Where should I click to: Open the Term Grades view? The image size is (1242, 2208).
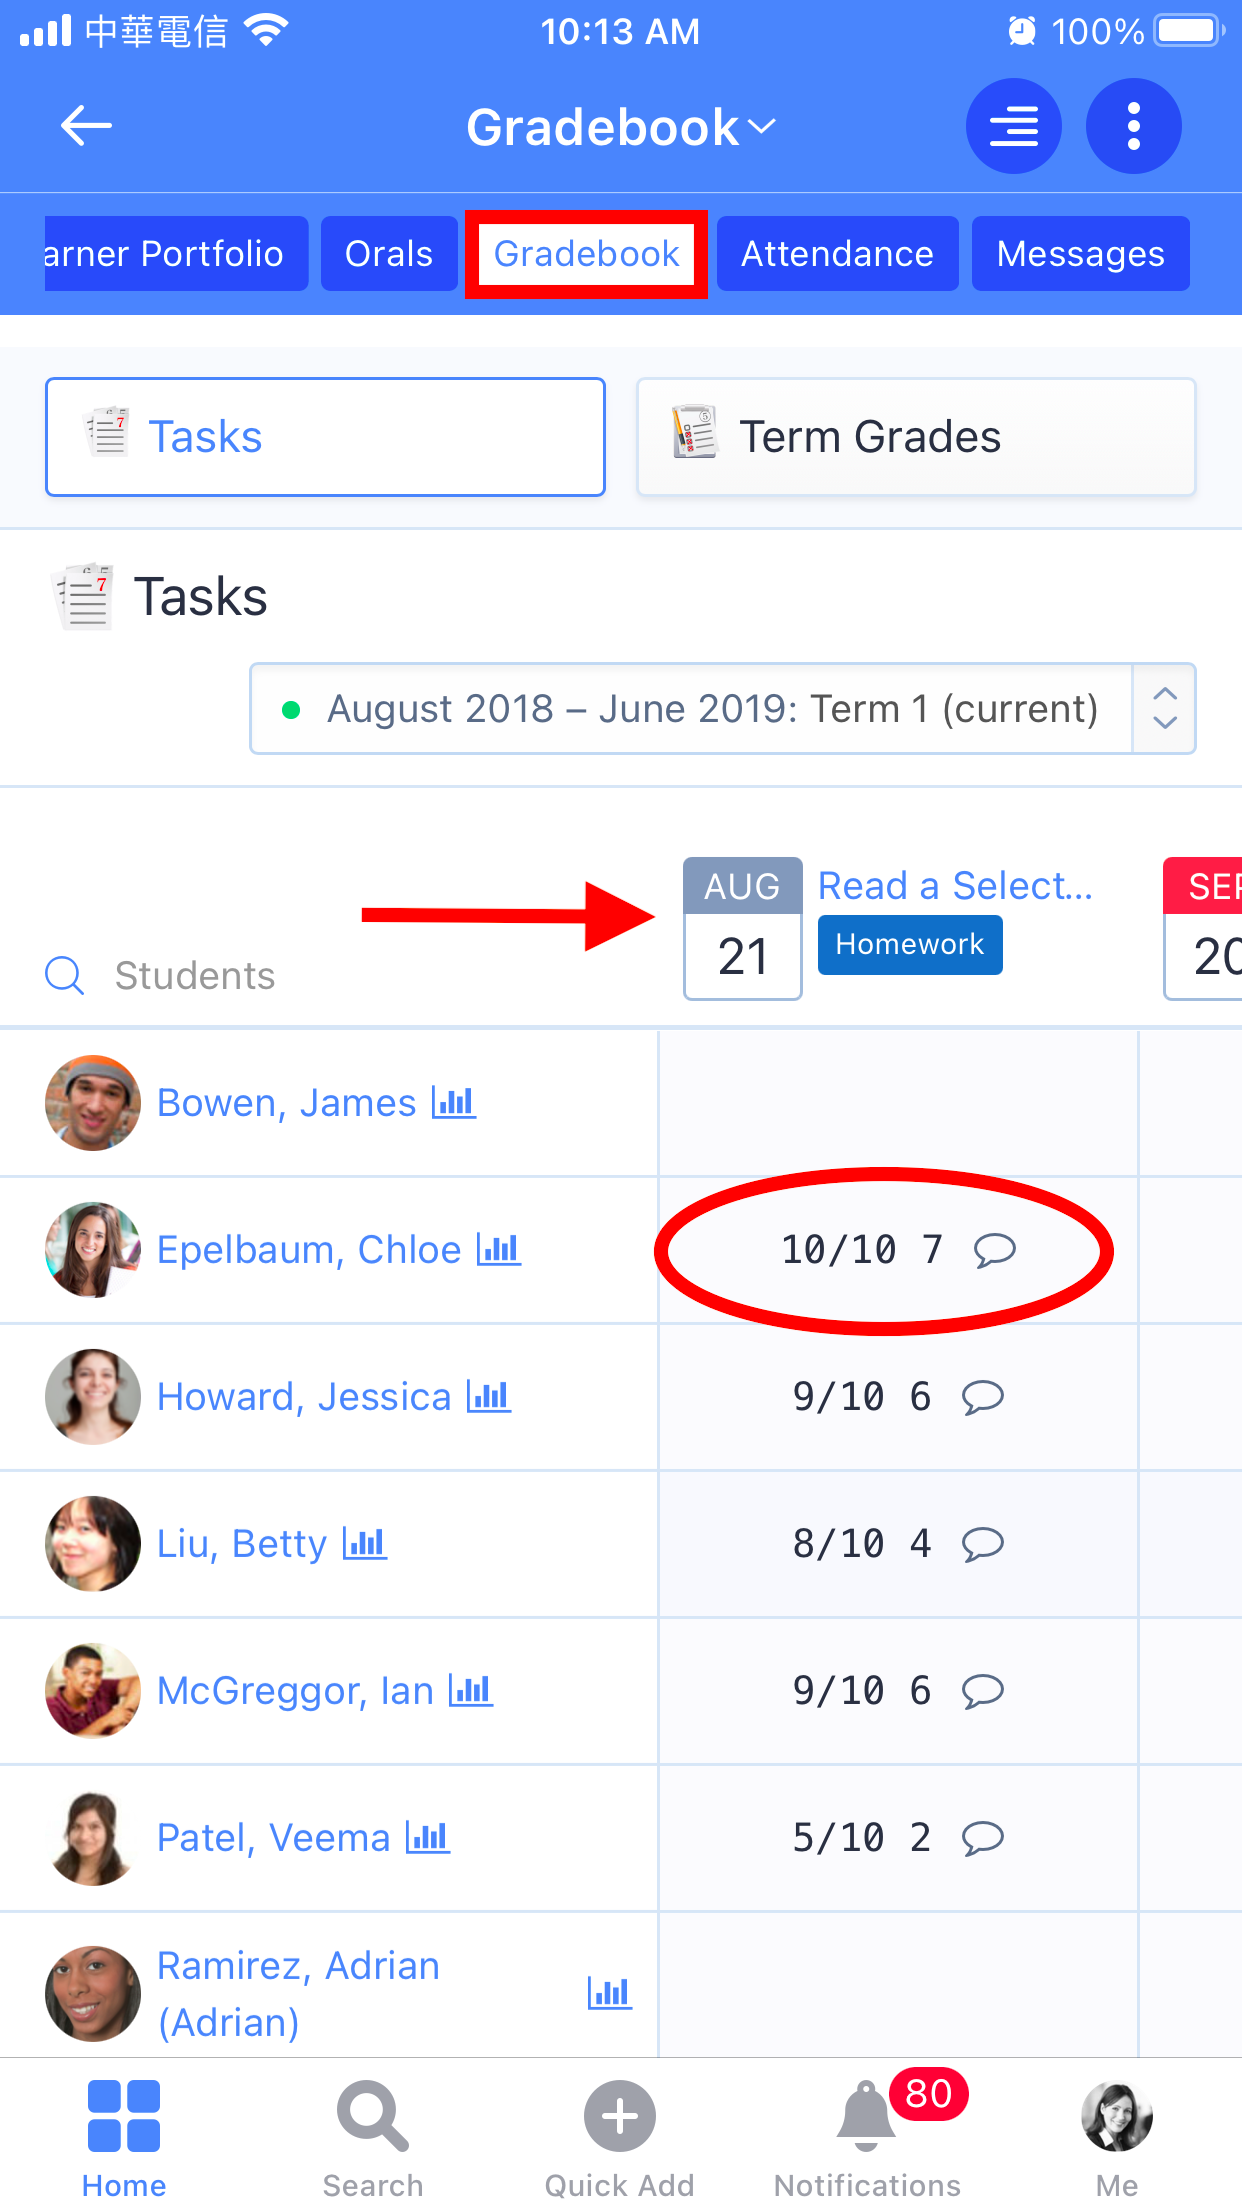(x=916, y=437)
